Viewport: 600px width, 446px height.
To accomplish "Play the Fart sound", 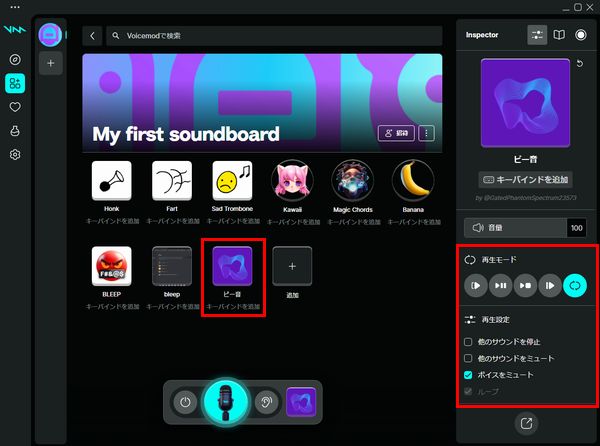I will pos(172,181).
